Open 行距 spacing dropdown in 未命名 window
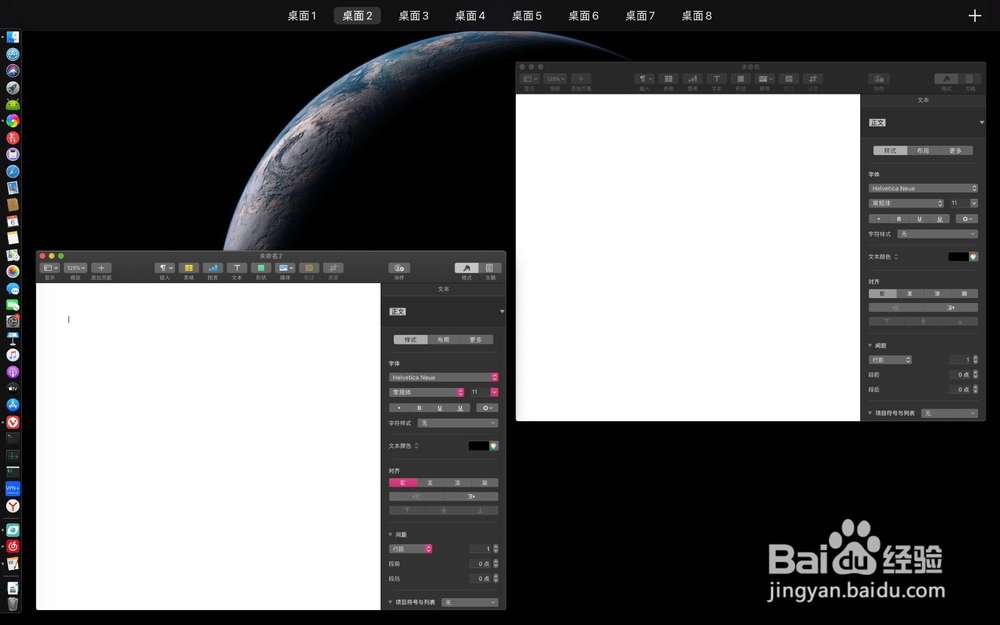 click(x=890, y=360)
